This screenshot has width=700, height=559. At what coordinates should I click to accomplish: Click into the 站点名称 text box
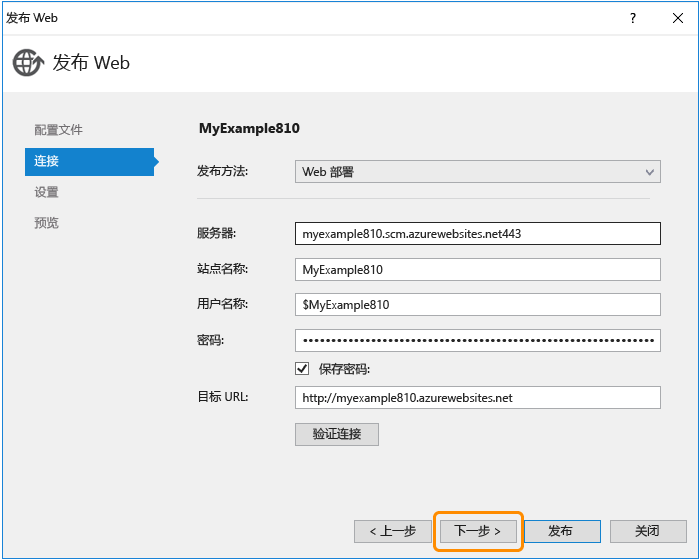pos(478,270)
